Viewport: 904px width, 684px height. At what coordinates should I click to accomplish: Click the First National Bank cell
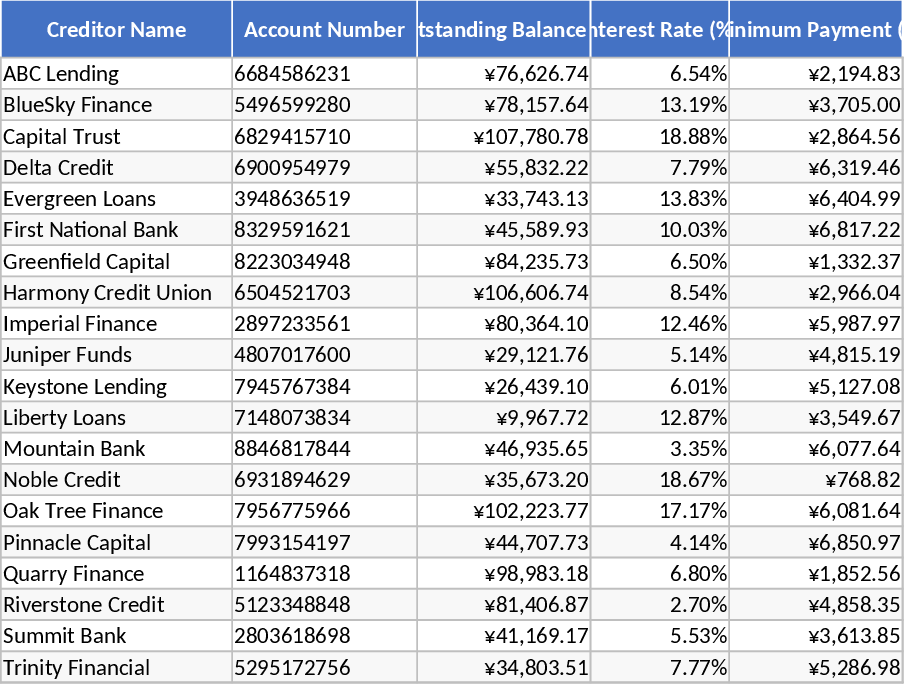pos(91,230)
